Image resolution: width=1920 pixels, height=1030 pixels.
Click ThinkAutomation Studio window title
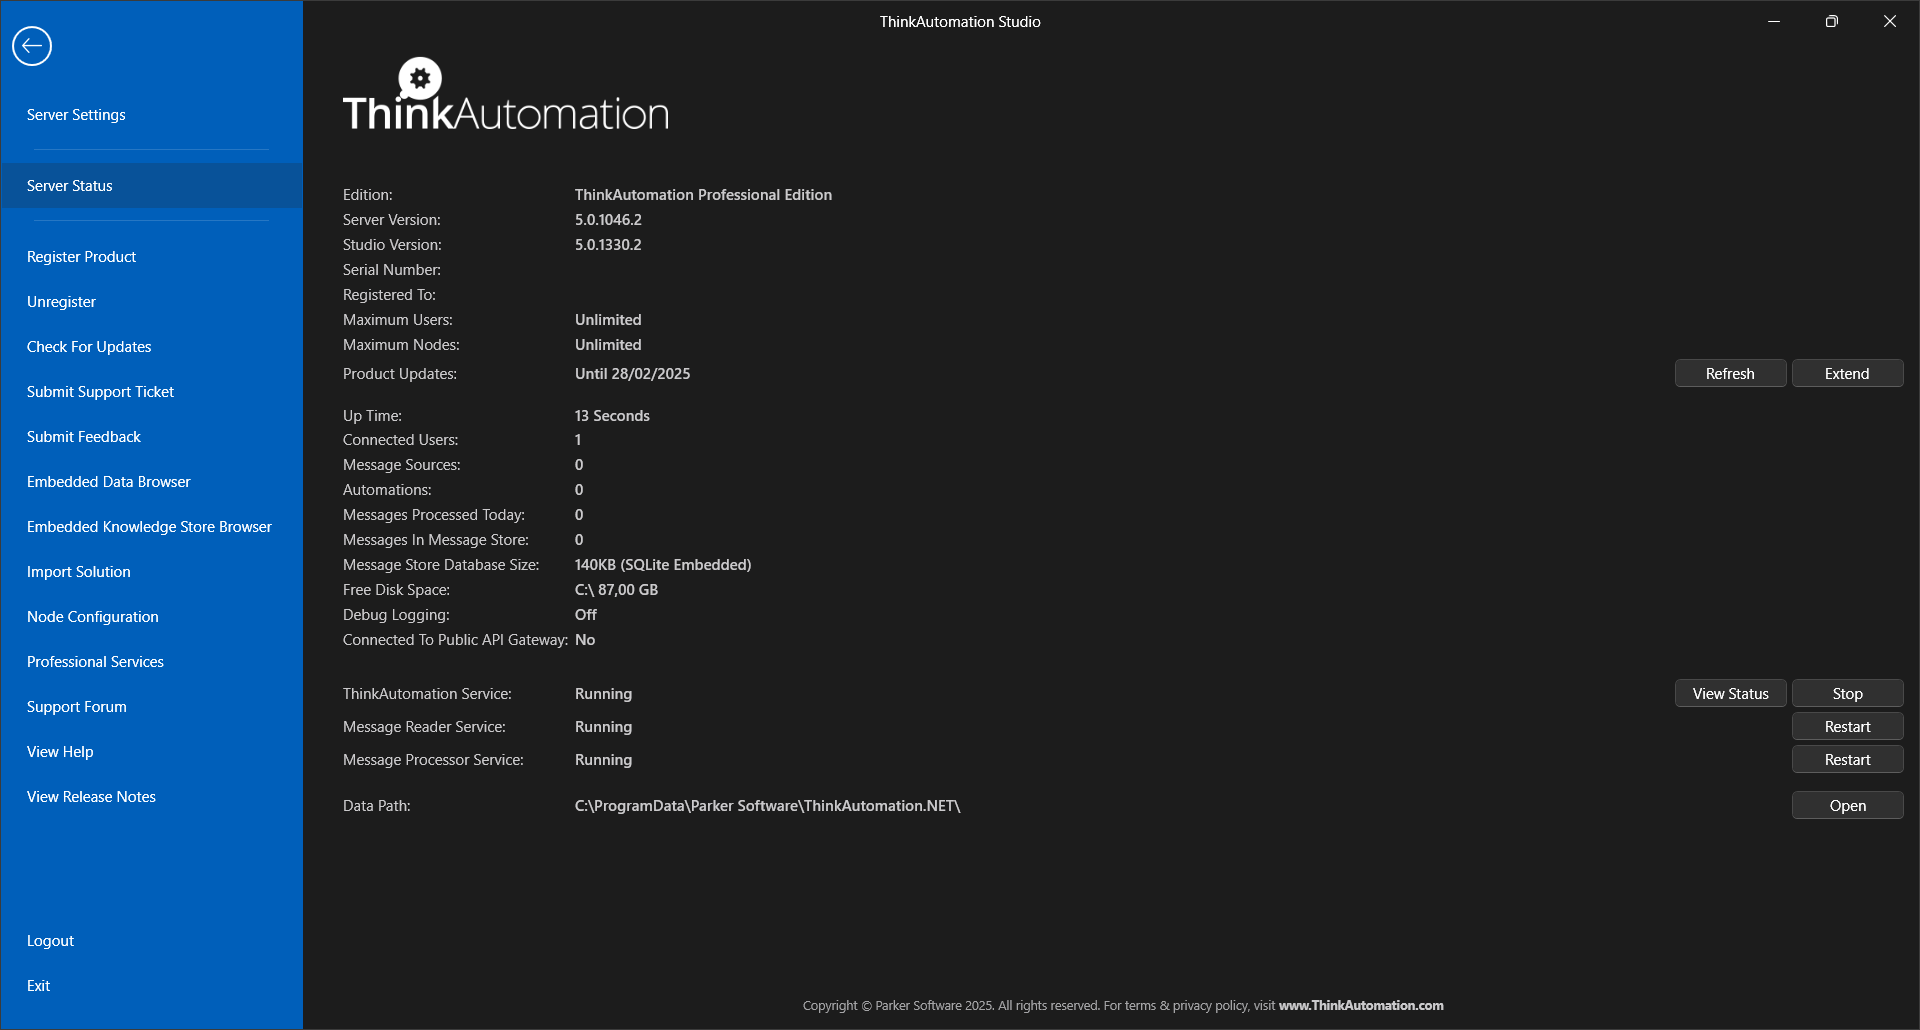point(960,22)
